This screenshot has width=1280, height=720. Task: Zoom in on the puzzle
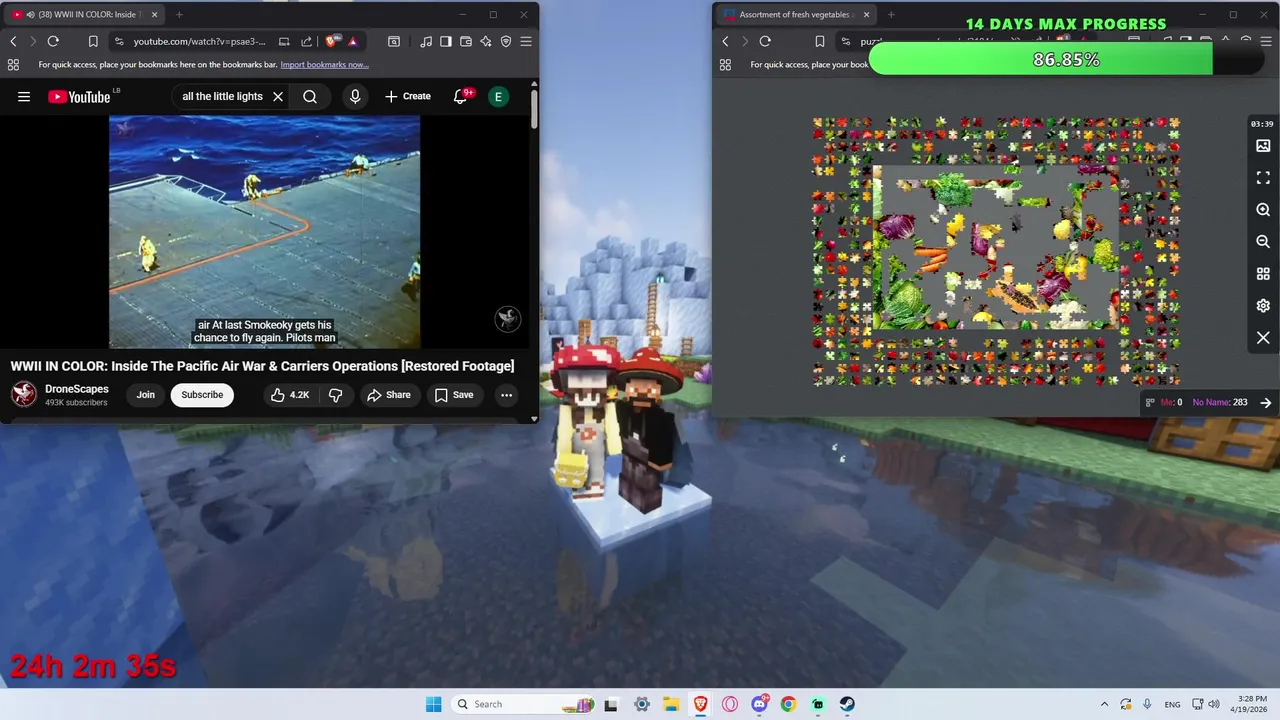pos(1263,210)
